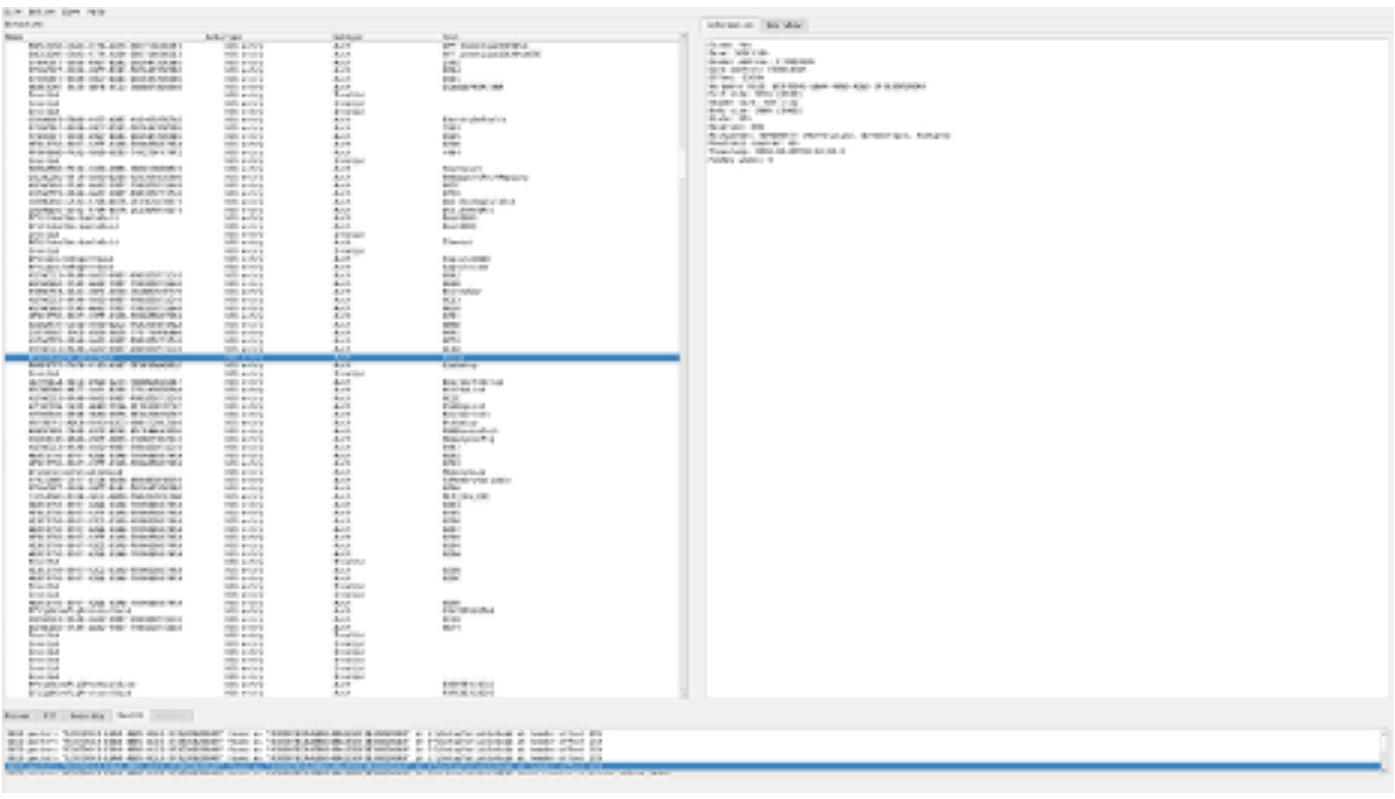Open the tab beside the Information tab
Image resolution: width=1395 pixels, height=799 pixels.
click(783, 24)
